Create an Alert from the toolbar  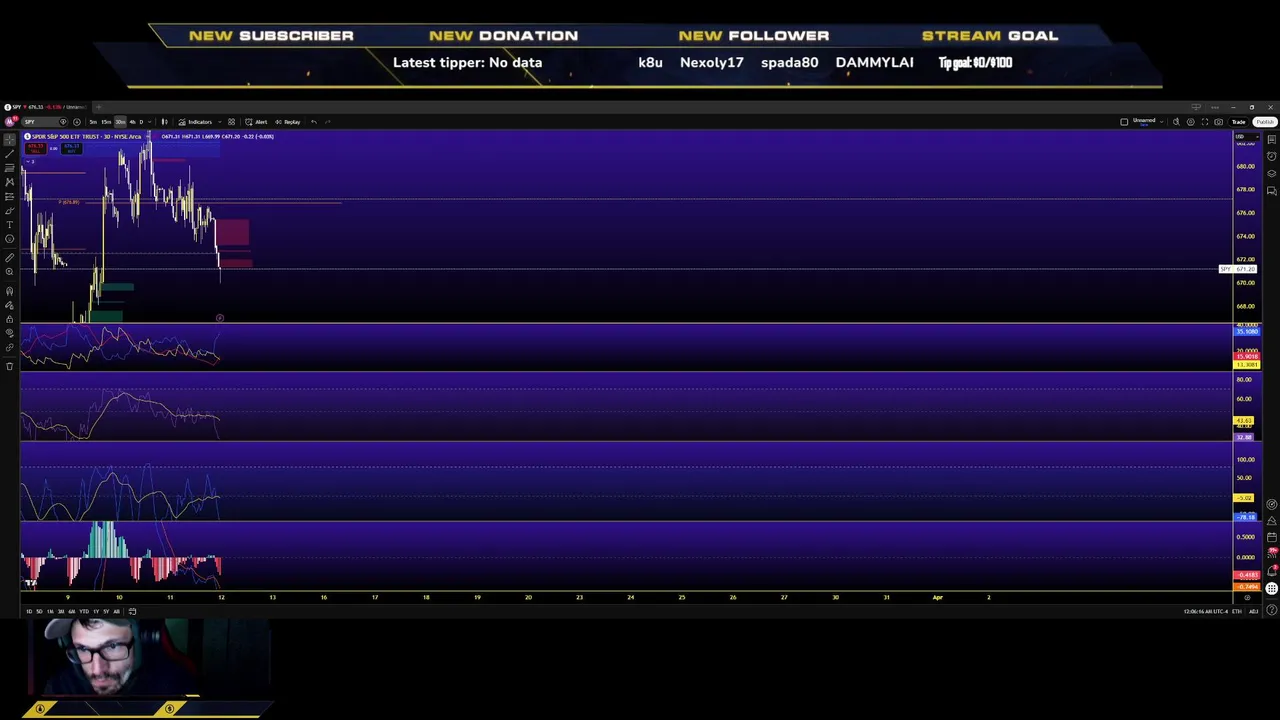(x=255, y=122)
